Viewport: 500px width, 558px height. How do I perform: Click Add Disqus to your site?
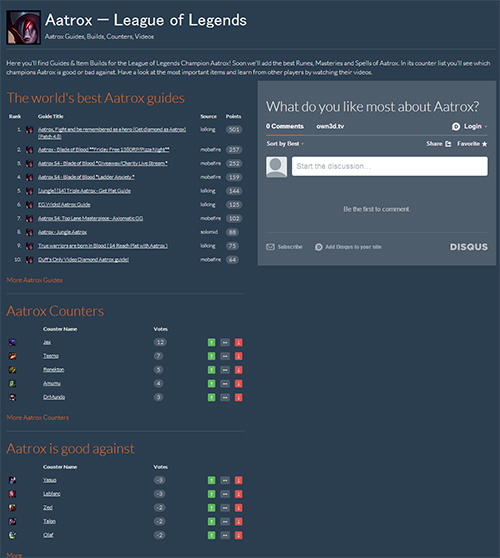348,247
